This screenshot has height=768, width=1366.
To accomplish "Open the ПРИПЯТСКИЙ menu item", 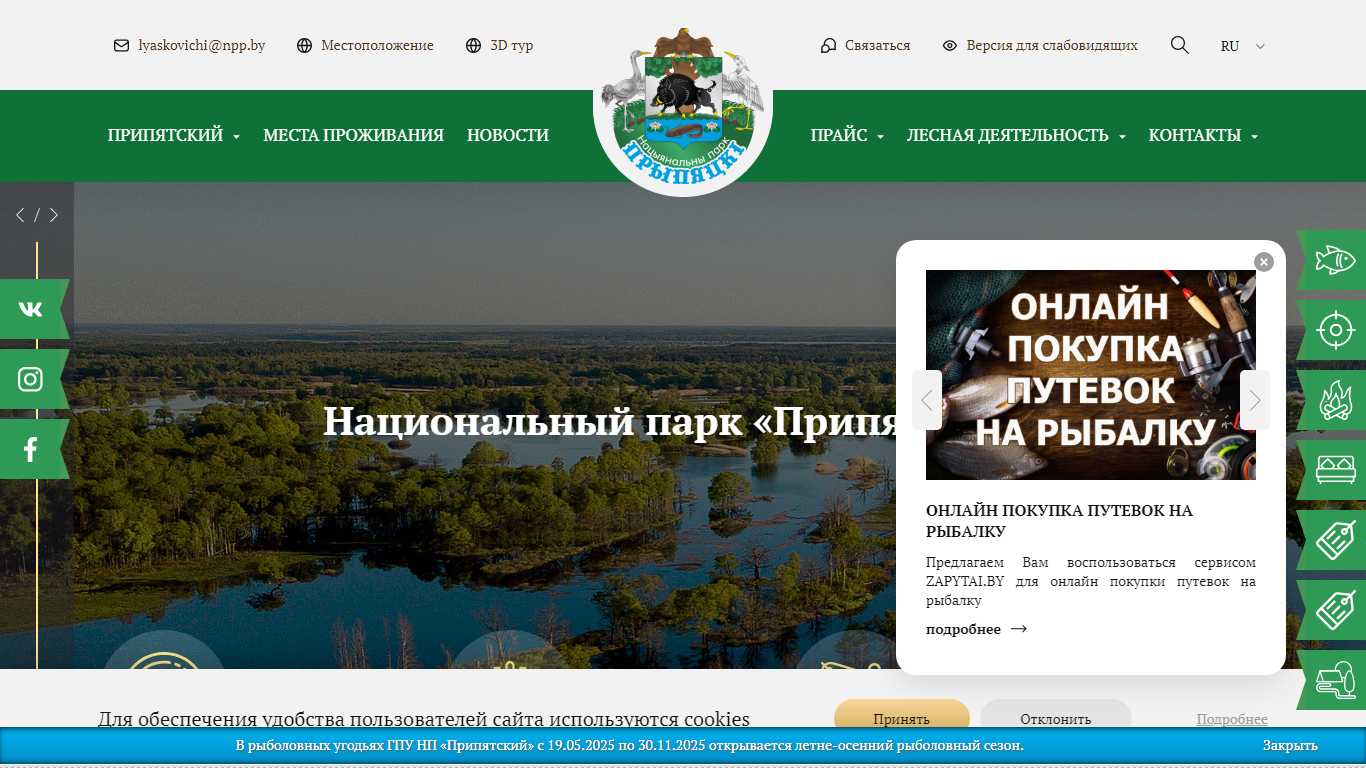I will coord(165,136).
